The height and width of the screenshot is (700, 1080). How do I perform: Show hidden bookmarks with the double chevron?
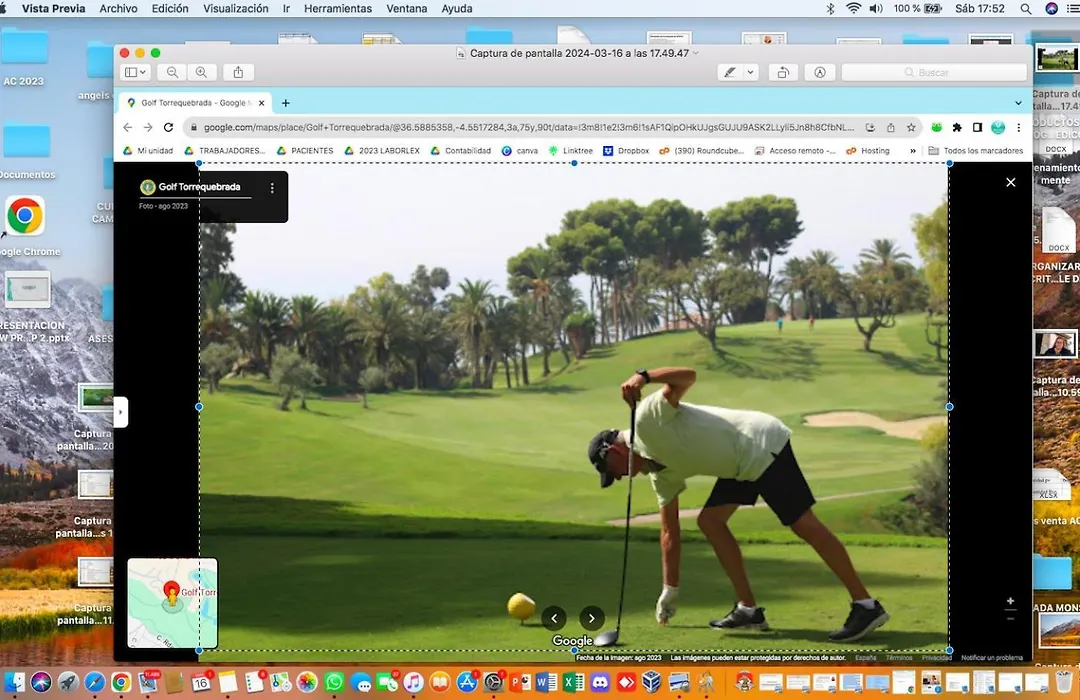pos(913,151)
